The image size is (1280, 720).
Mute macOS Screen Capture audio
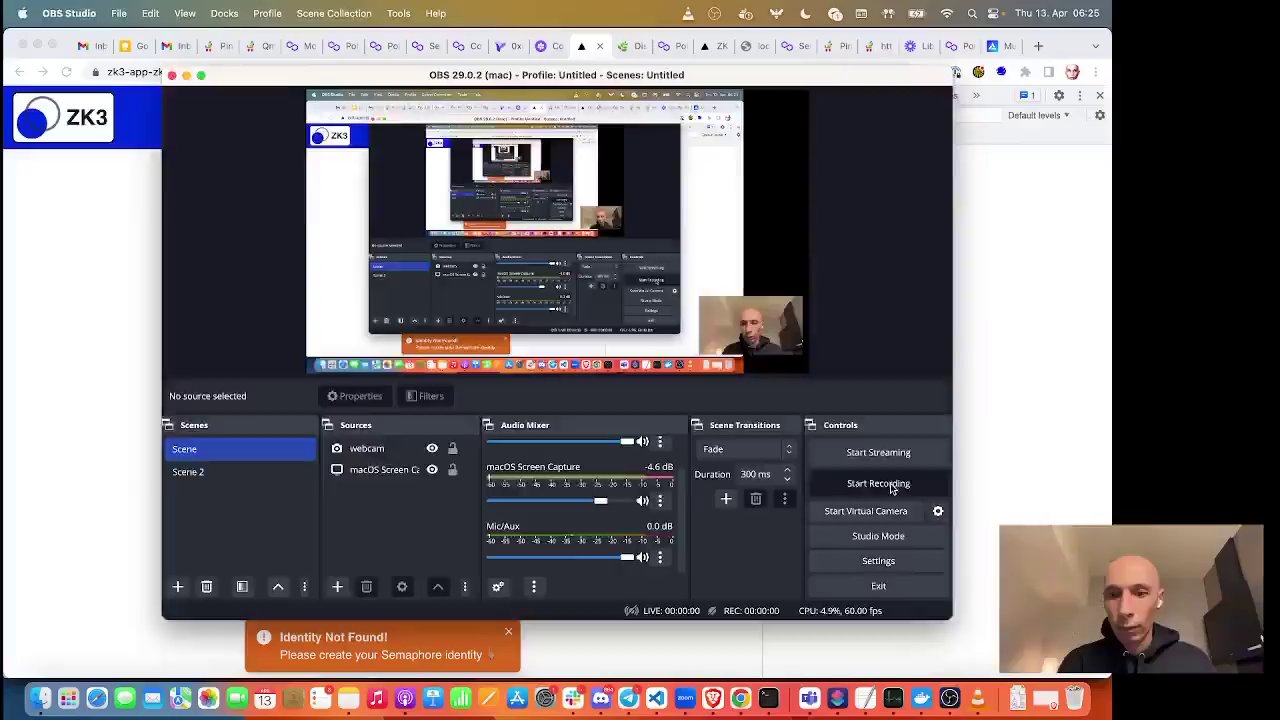click(x=642, y=501)
